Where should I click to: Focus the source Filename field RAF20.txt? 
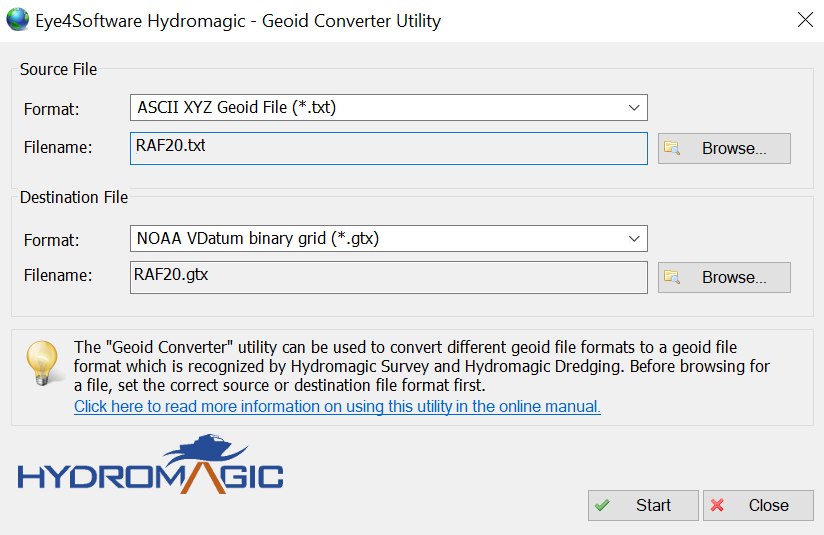388,148
